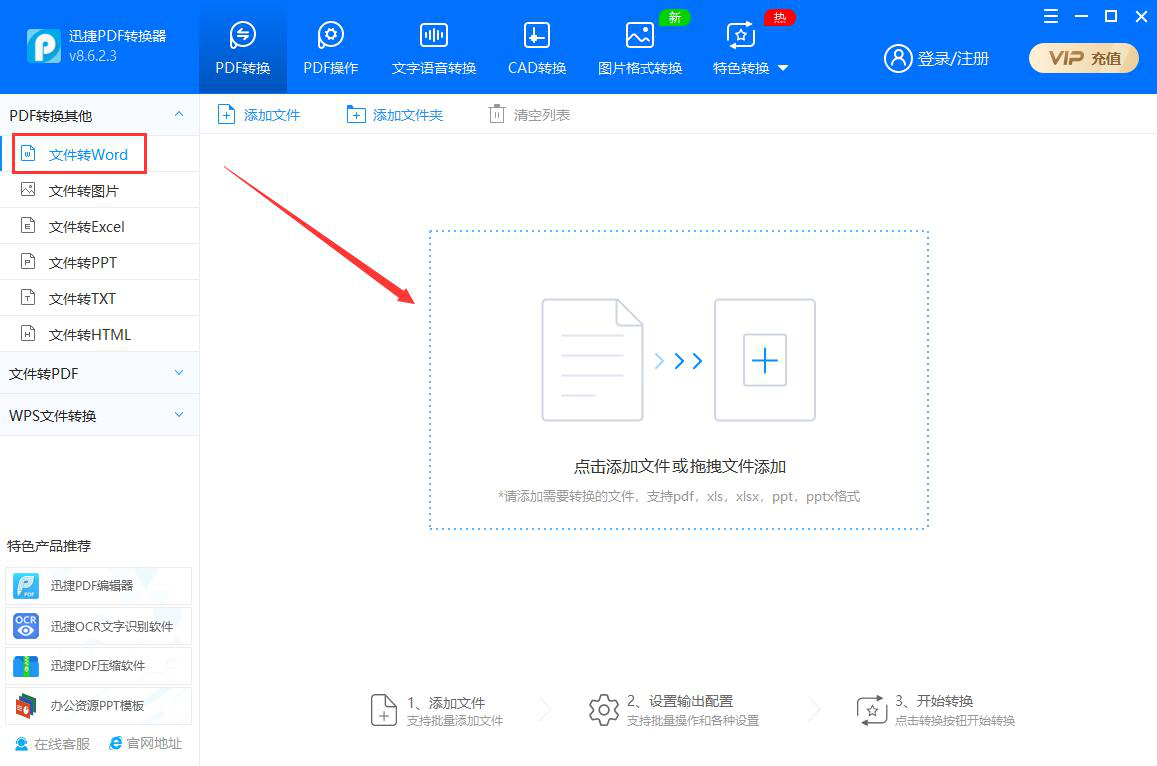Open the 迅捷PDF压缩软件 product label

pyautogui.click(x=97, y=666)
